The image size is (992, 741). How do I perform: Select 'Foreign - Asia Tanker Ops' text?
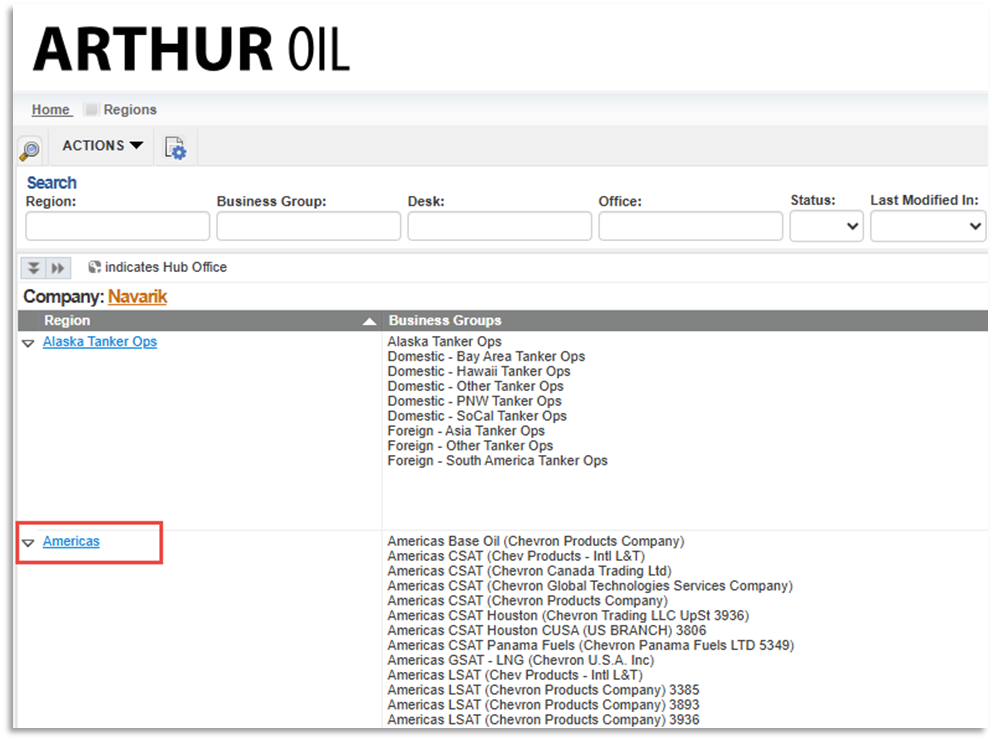466,431
